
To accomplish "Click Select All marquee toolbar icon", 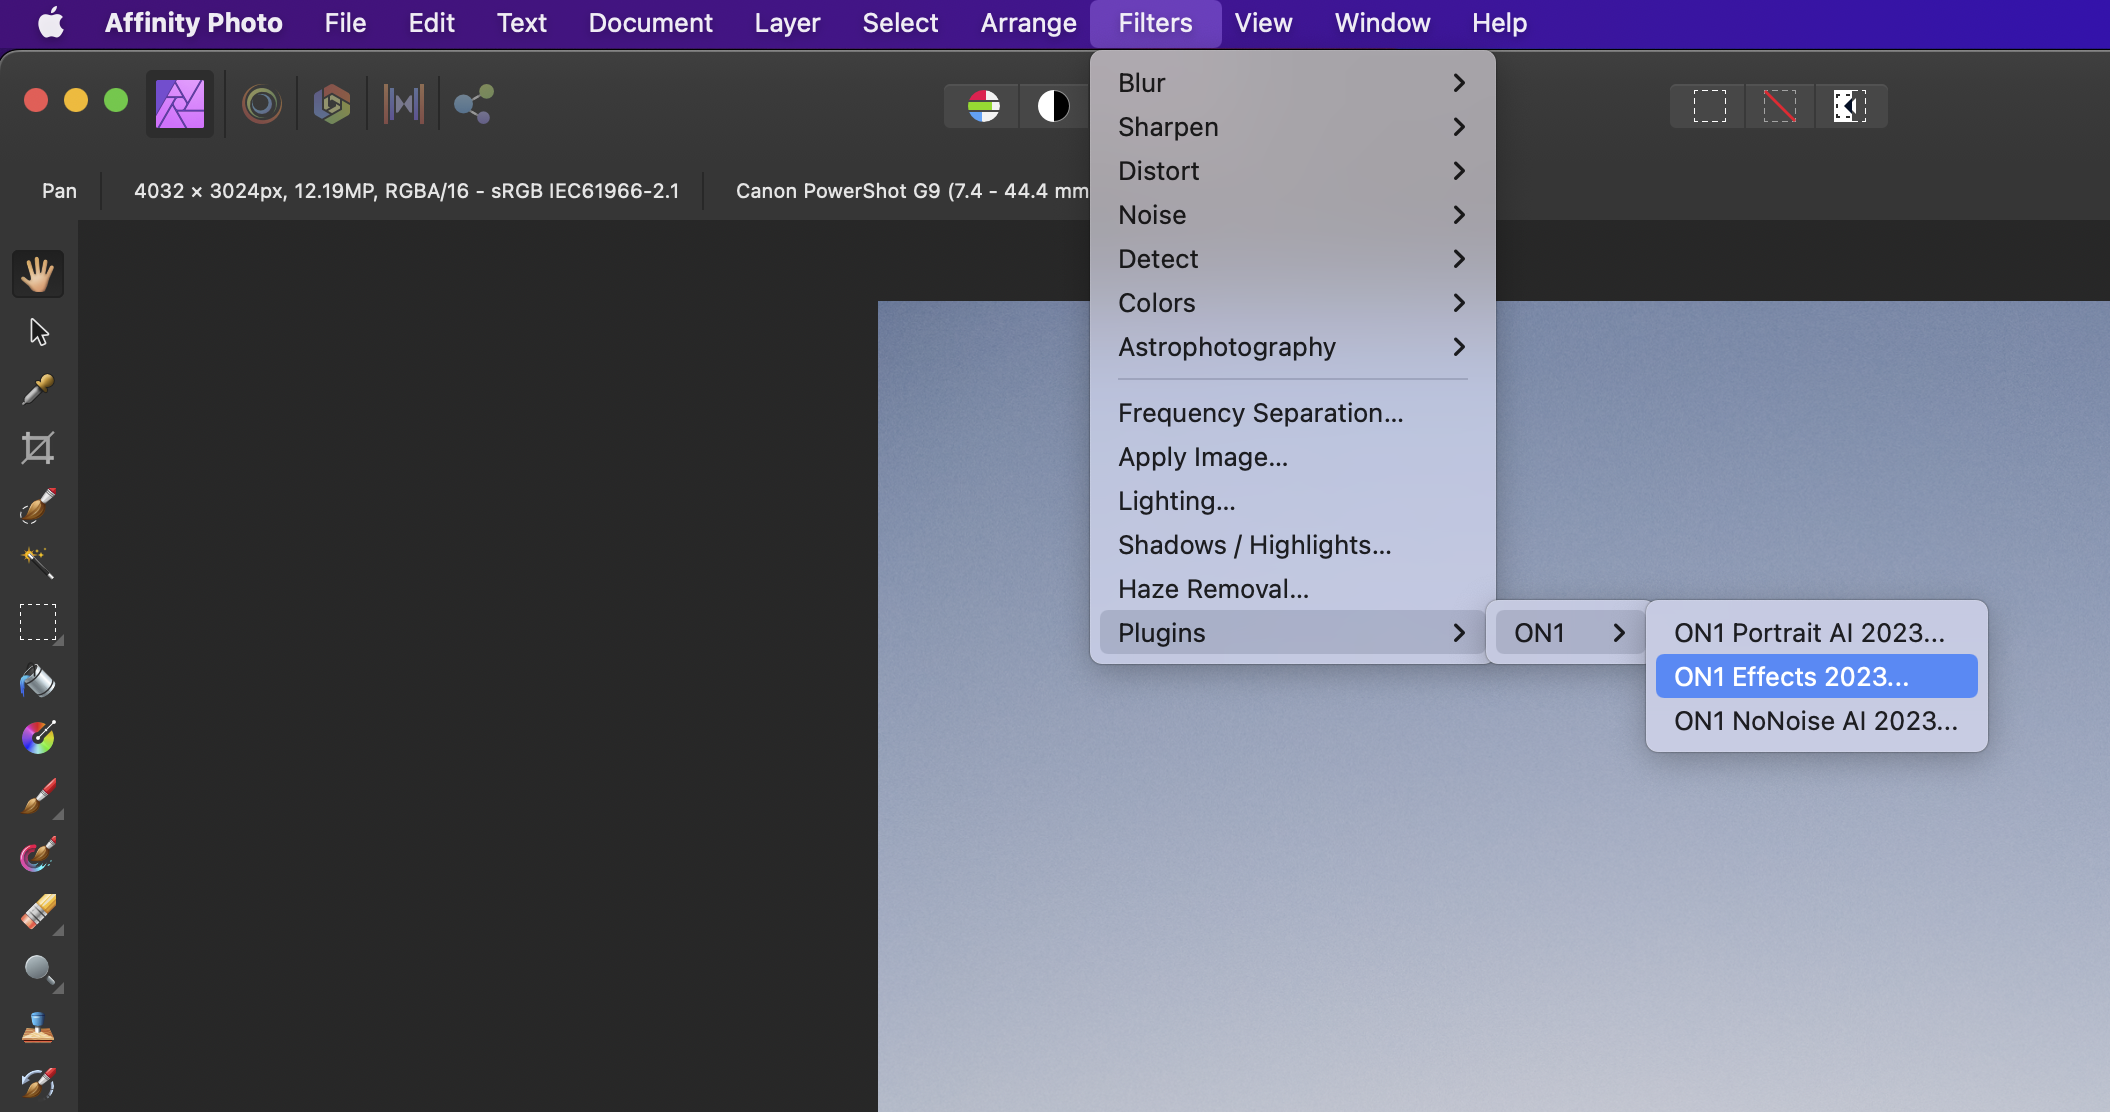I will [x=1710, y=106].
